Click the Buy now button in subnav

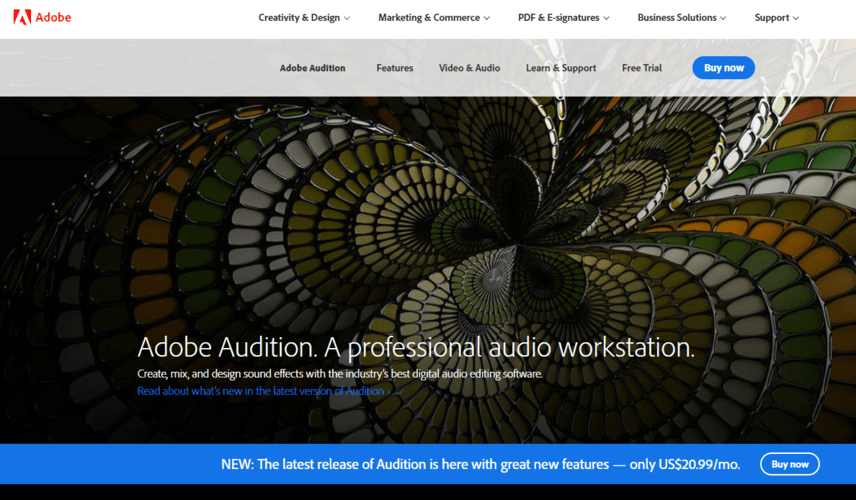[x=724, y=68]
